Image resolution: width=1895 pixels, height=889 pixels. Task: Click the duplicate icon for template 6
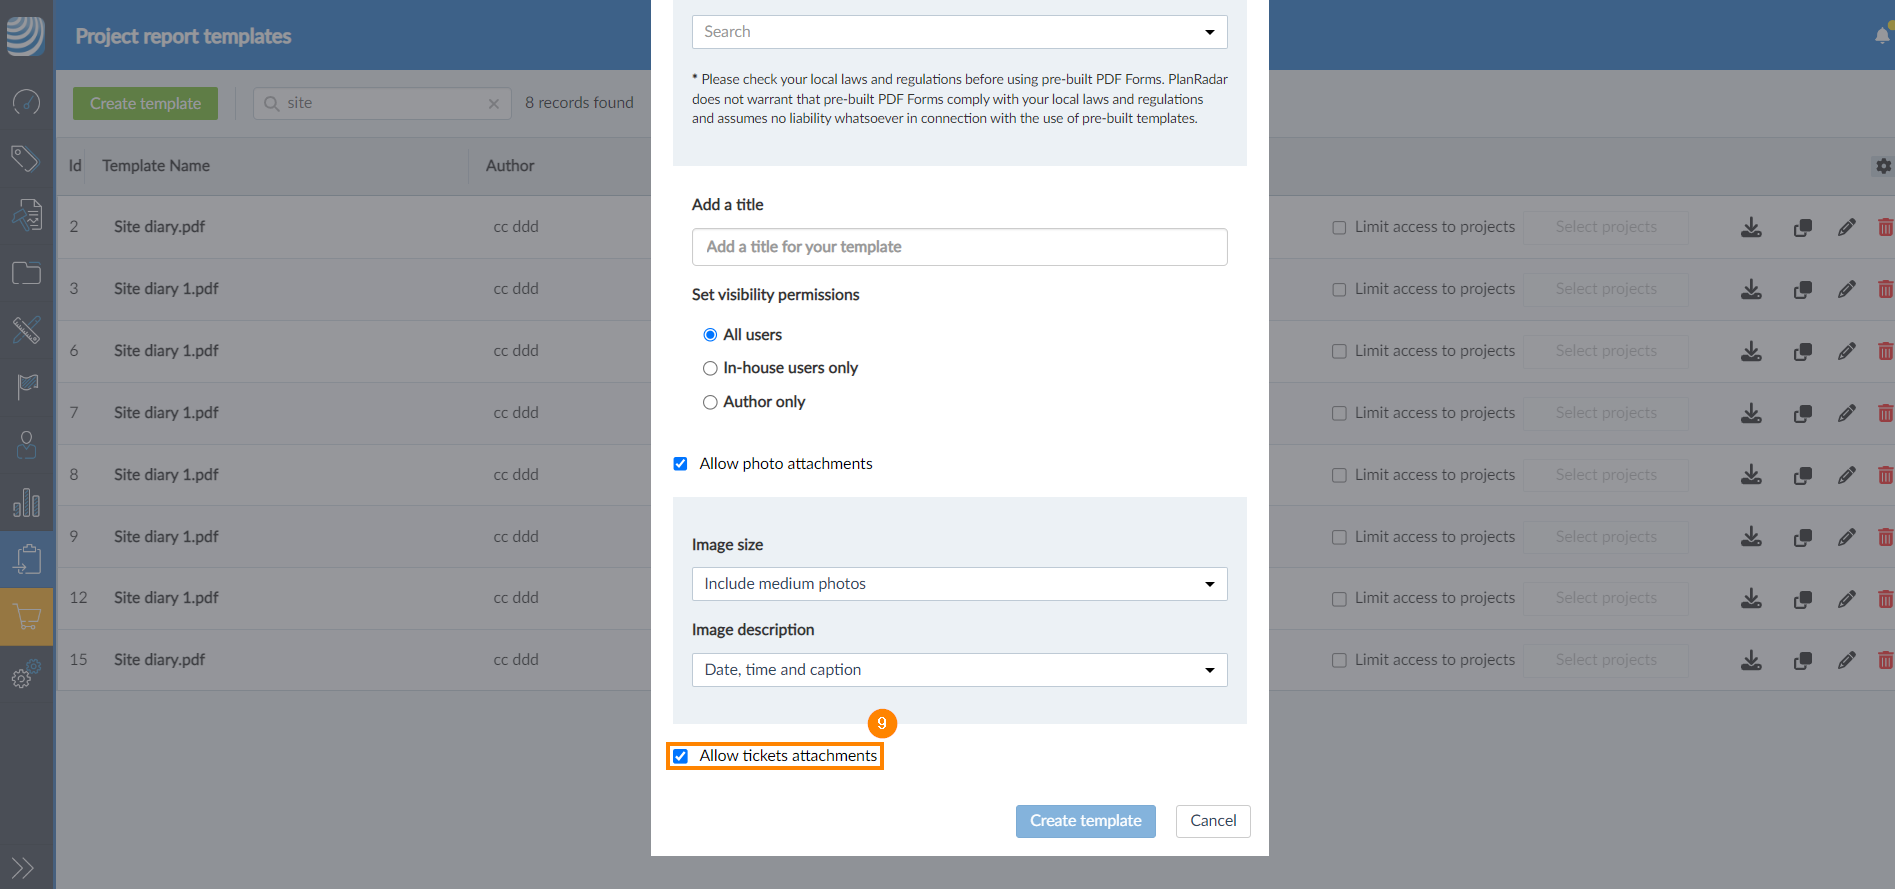coord(1802,352)
